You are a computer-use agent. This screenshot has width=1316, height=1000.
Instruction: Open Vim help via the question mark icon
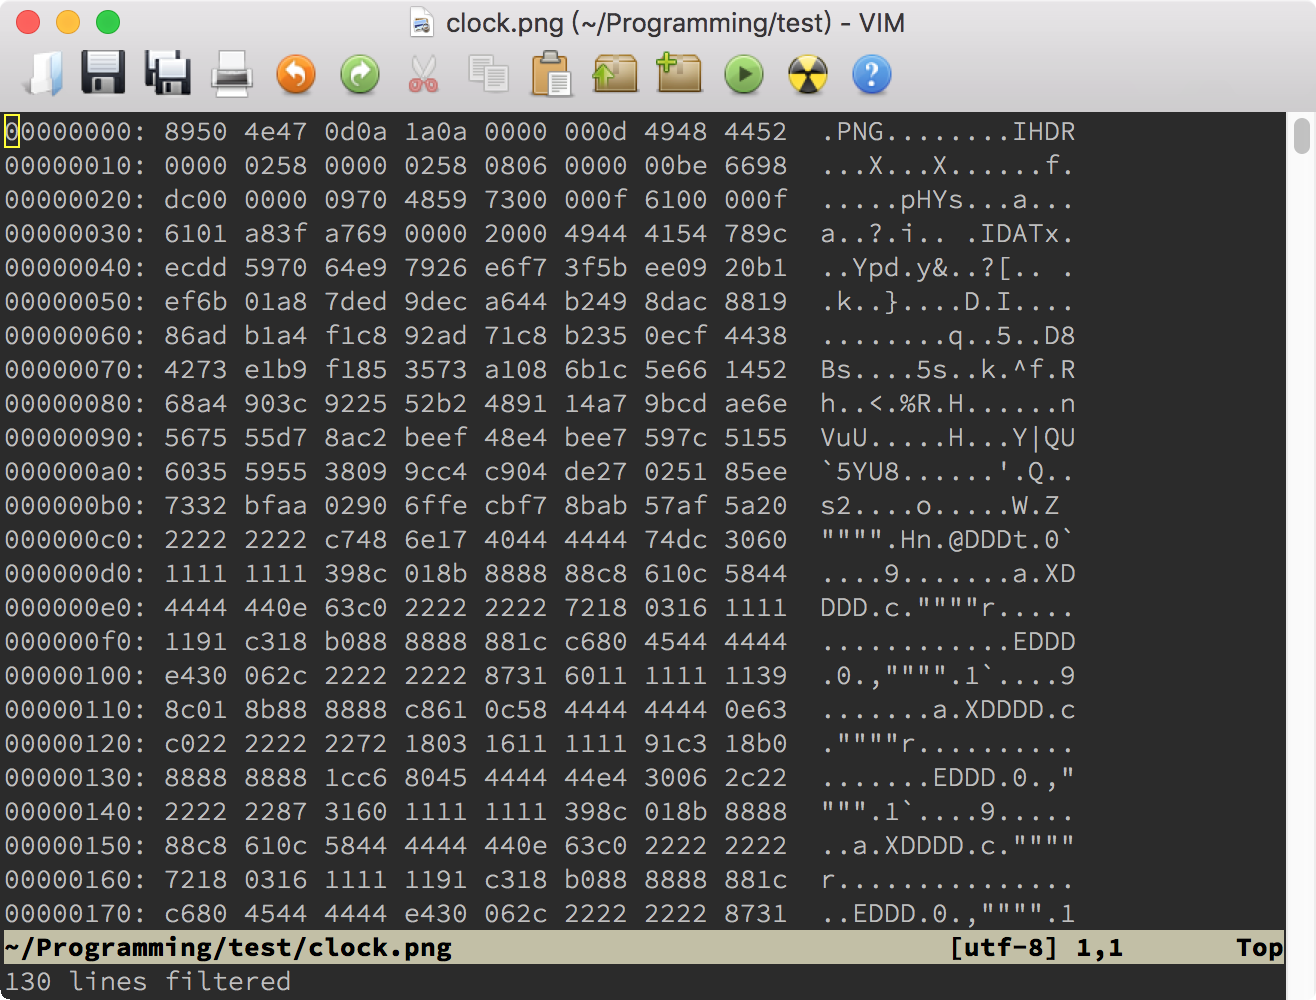click(872, 73)
